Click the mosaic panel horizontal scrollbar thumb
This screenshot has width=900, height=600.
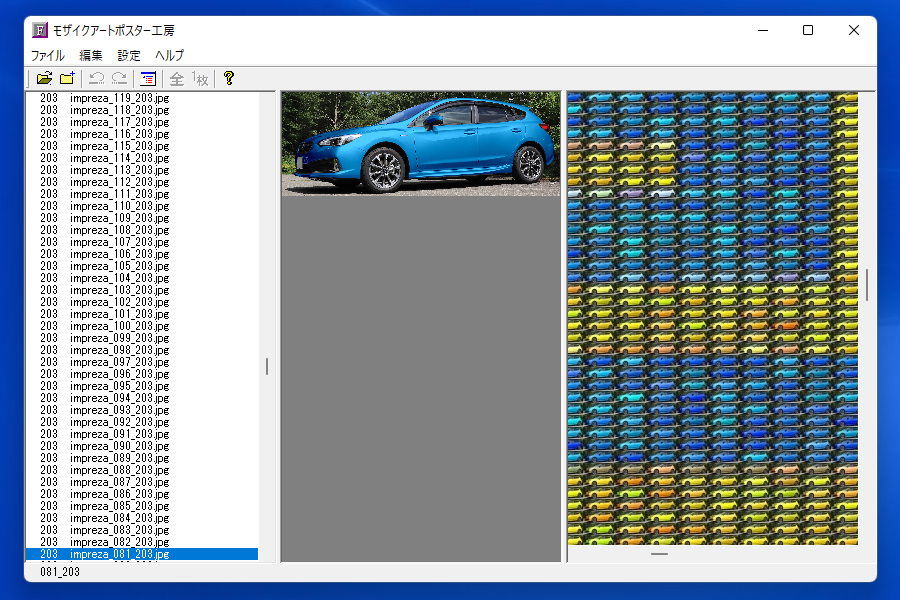[x=660, y=554]
